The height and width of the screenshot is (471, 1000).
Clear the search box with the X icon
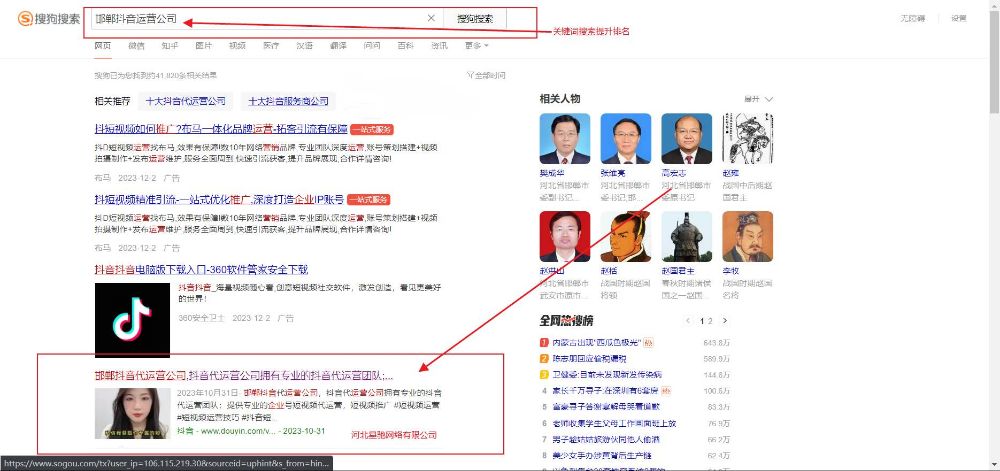click(431, 18)
